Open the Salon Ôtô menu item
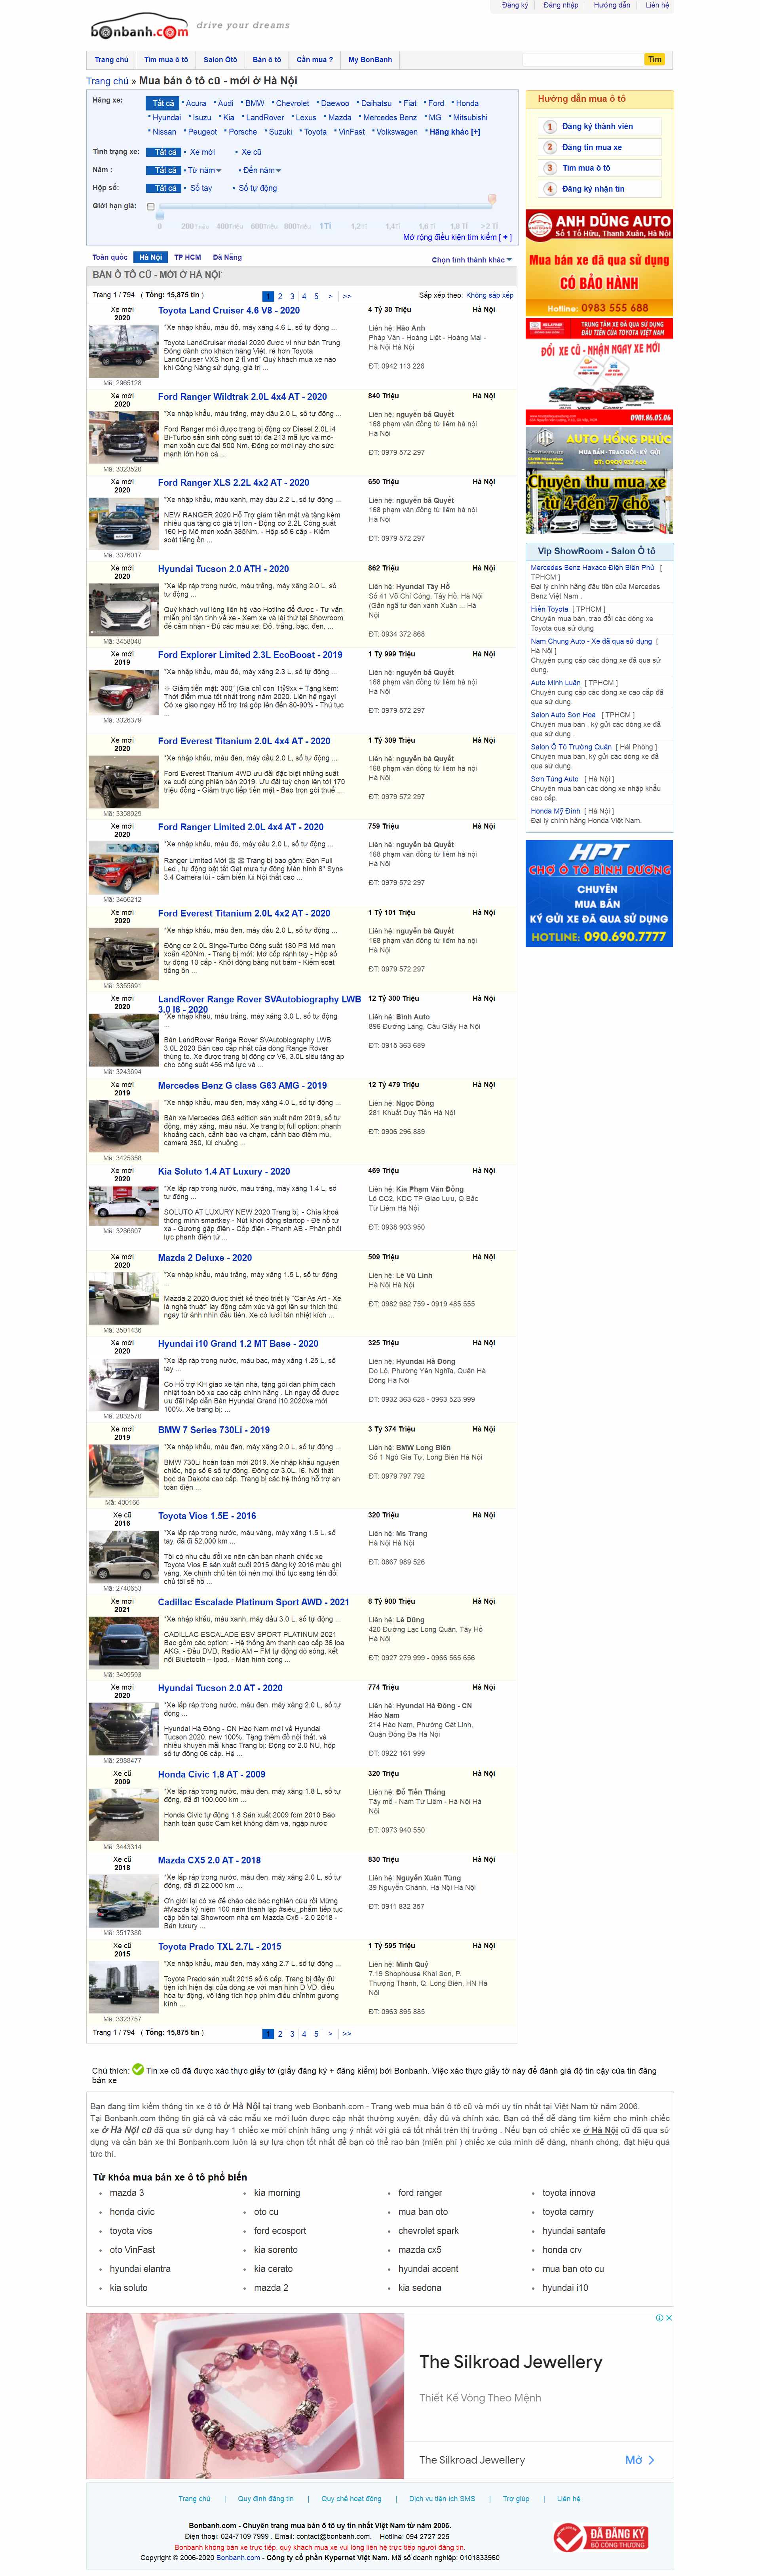 pyautogui.click(x=220, y=60)
